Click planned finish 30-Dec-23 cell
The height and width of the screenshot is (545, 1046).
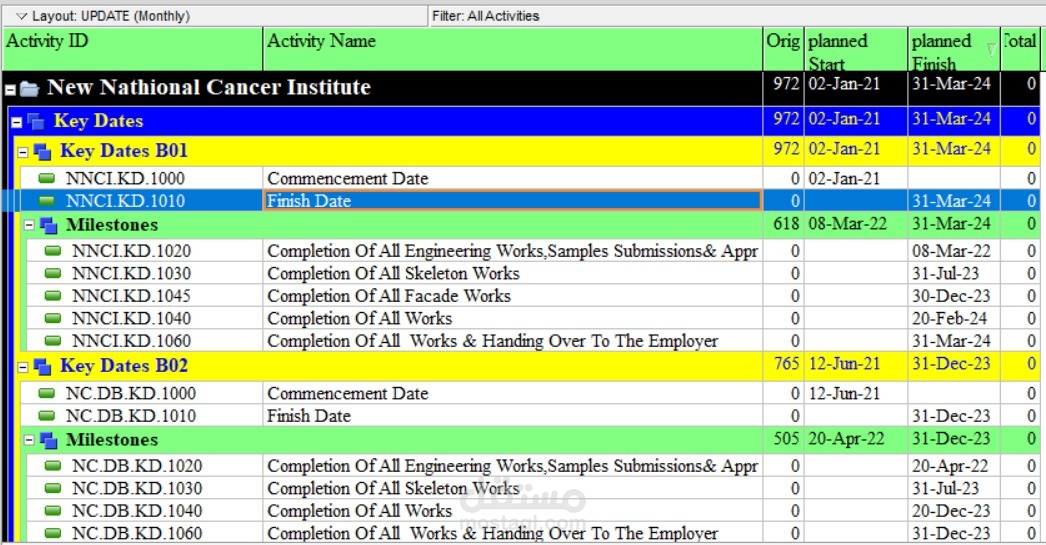click(951, 297)
